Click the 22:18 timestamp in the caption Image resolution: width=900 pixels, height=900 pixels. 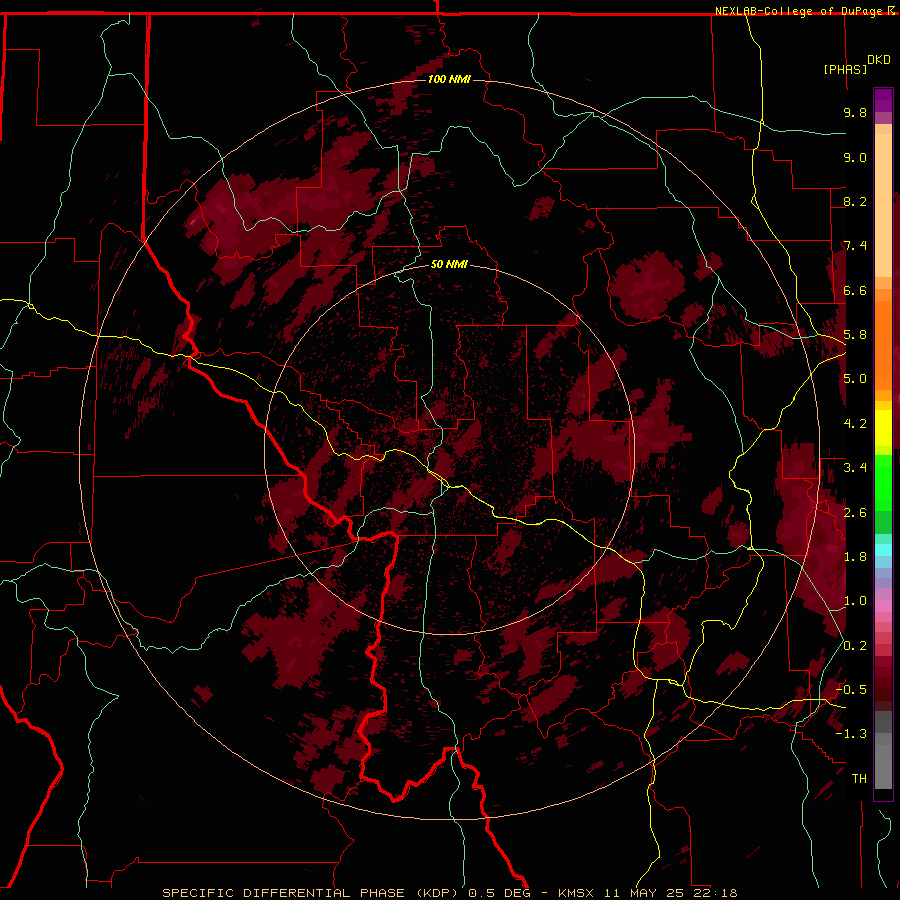point(718,893)
